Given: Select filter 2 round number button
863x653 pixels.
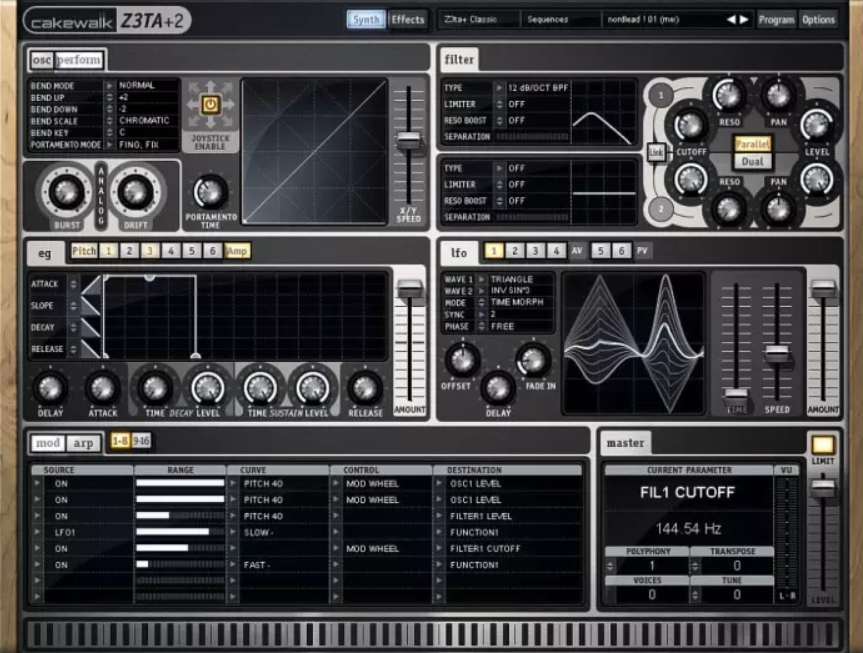Looking at the screenshot, I should point(660,209).
